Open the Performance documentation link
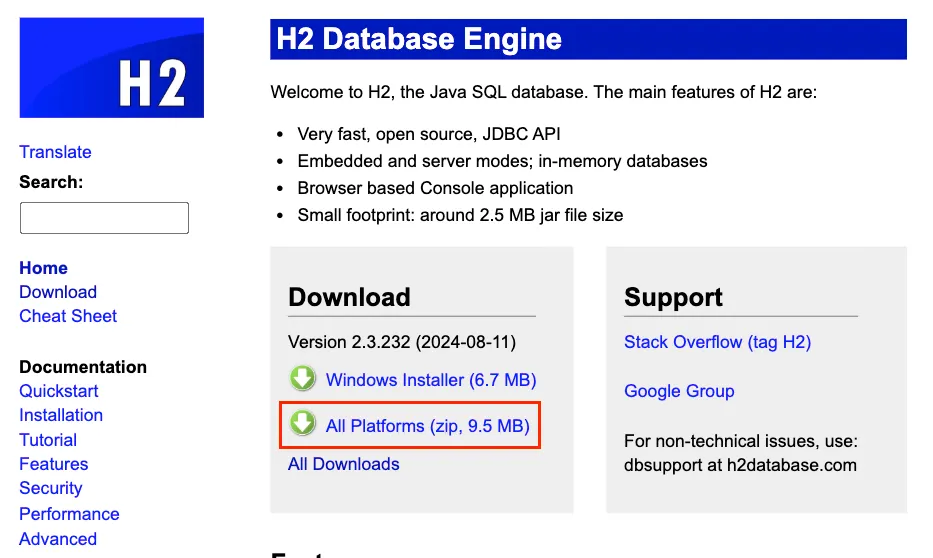This screenshot has width=933, height=558. (x=69, y=513)
